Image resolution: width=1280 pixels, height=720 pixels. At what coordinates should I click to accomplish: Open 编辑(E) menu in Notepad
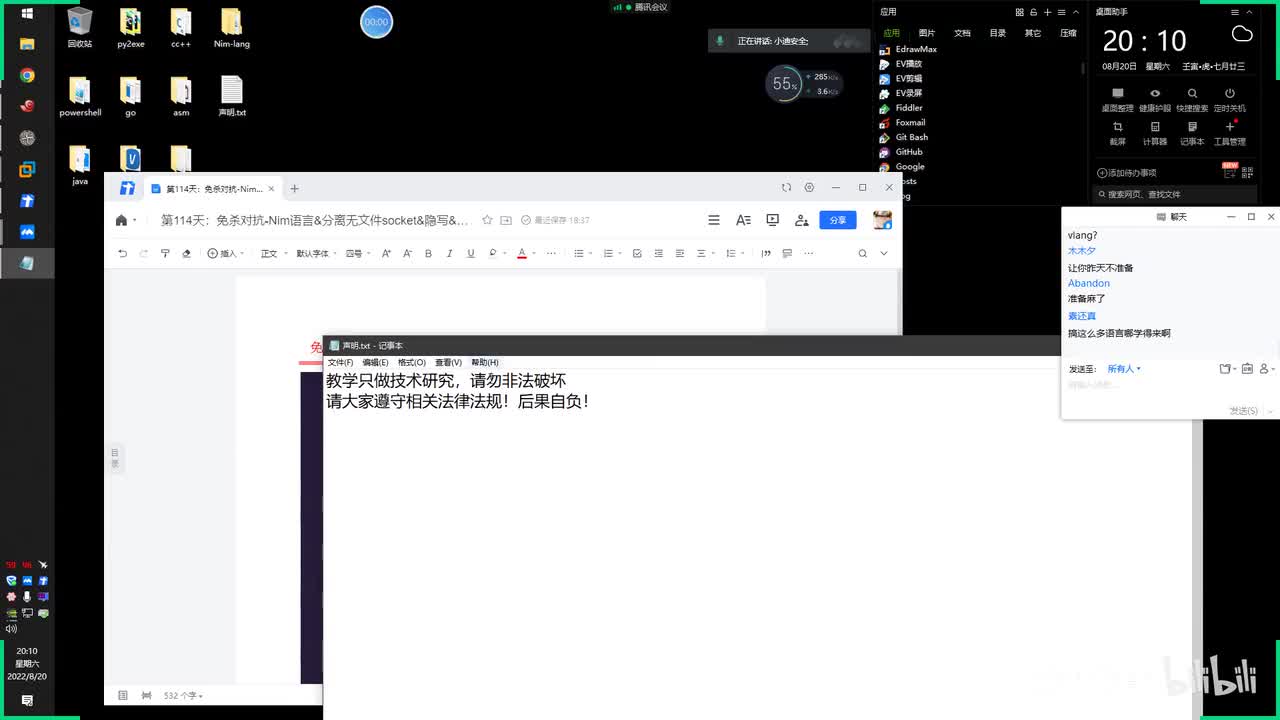click(x=375, y=362)
